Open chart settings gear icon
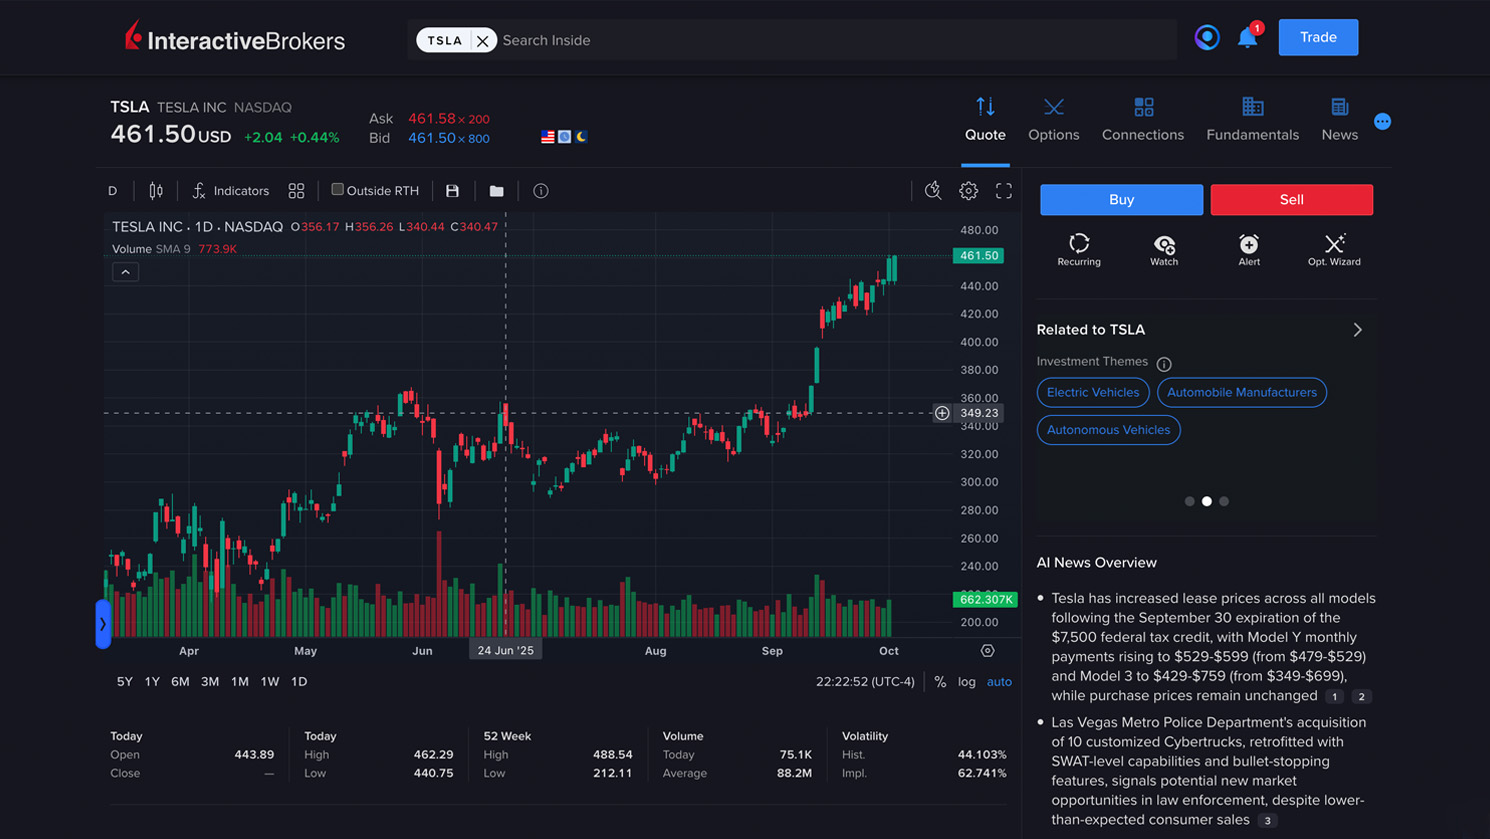This screenshot has height=839, width=1490. click(968, 190)
